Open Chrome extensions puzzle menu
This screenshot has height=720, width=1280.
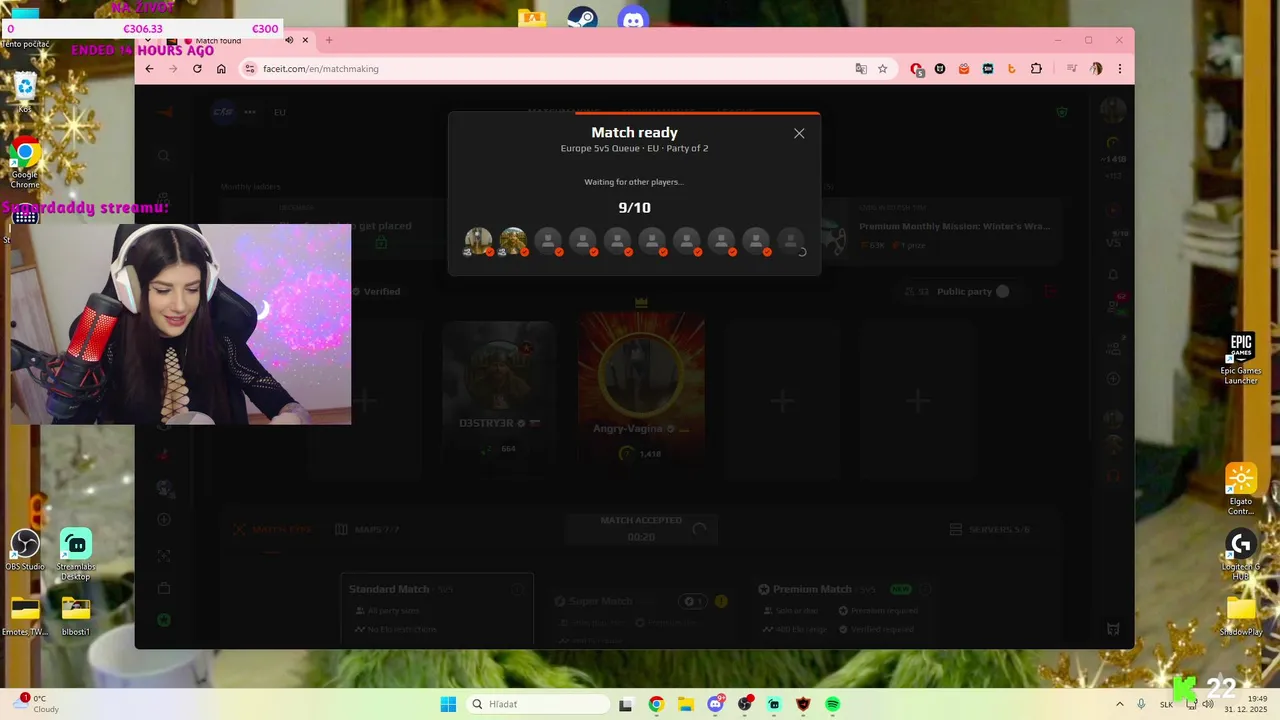point(1036,69)
